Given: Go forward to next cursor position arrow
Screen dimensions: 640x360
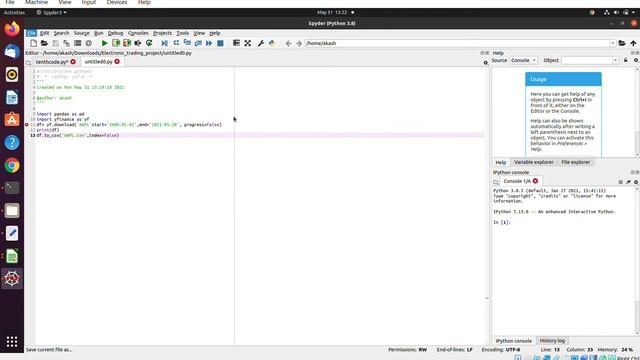Looking at the screenshot, I should [x=299, y=43].
